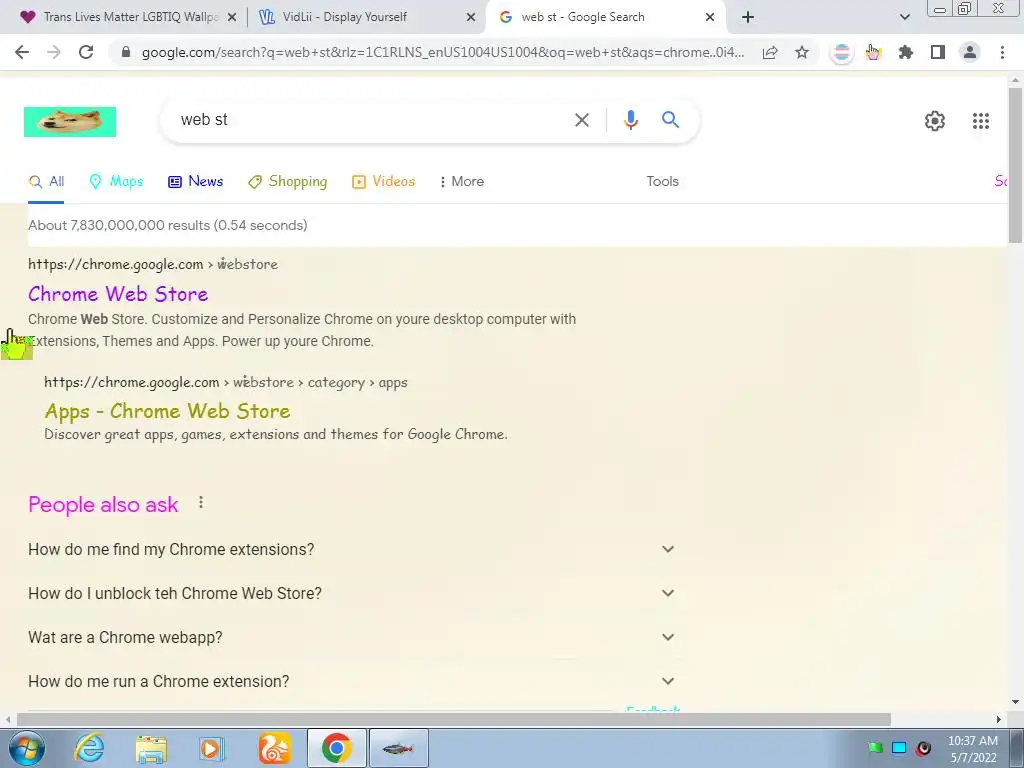Open the Extensions puzzle menu
The width and height of the screenshot is (1024, 768).
(905, 52)
